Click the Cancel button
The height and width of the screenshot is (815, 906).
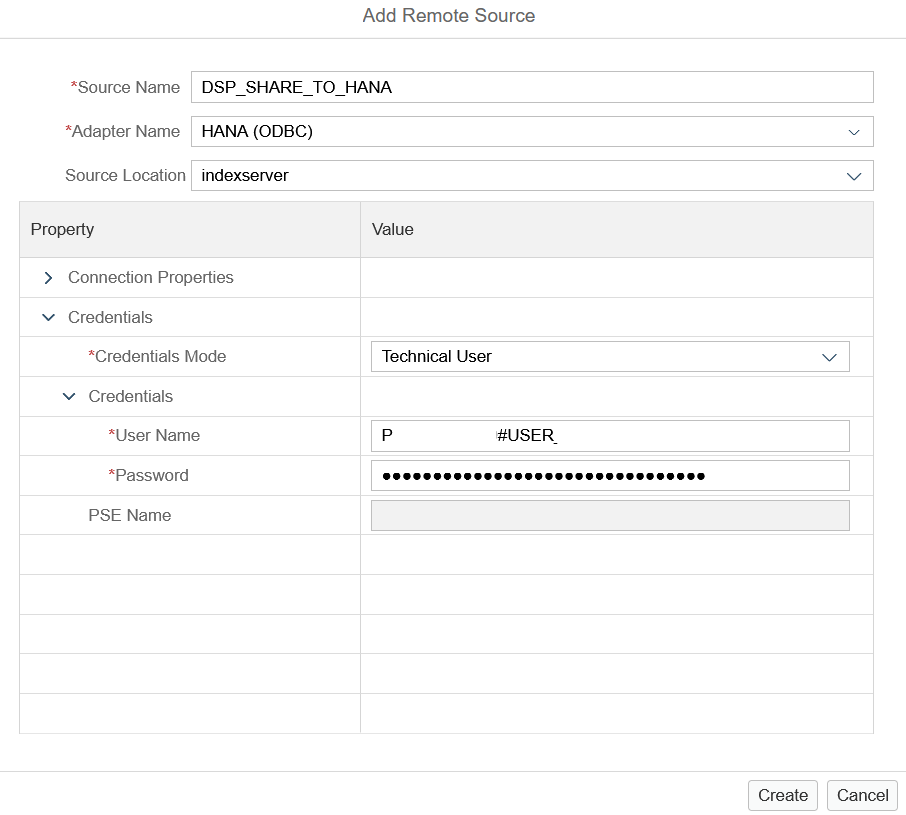point(863,795)
